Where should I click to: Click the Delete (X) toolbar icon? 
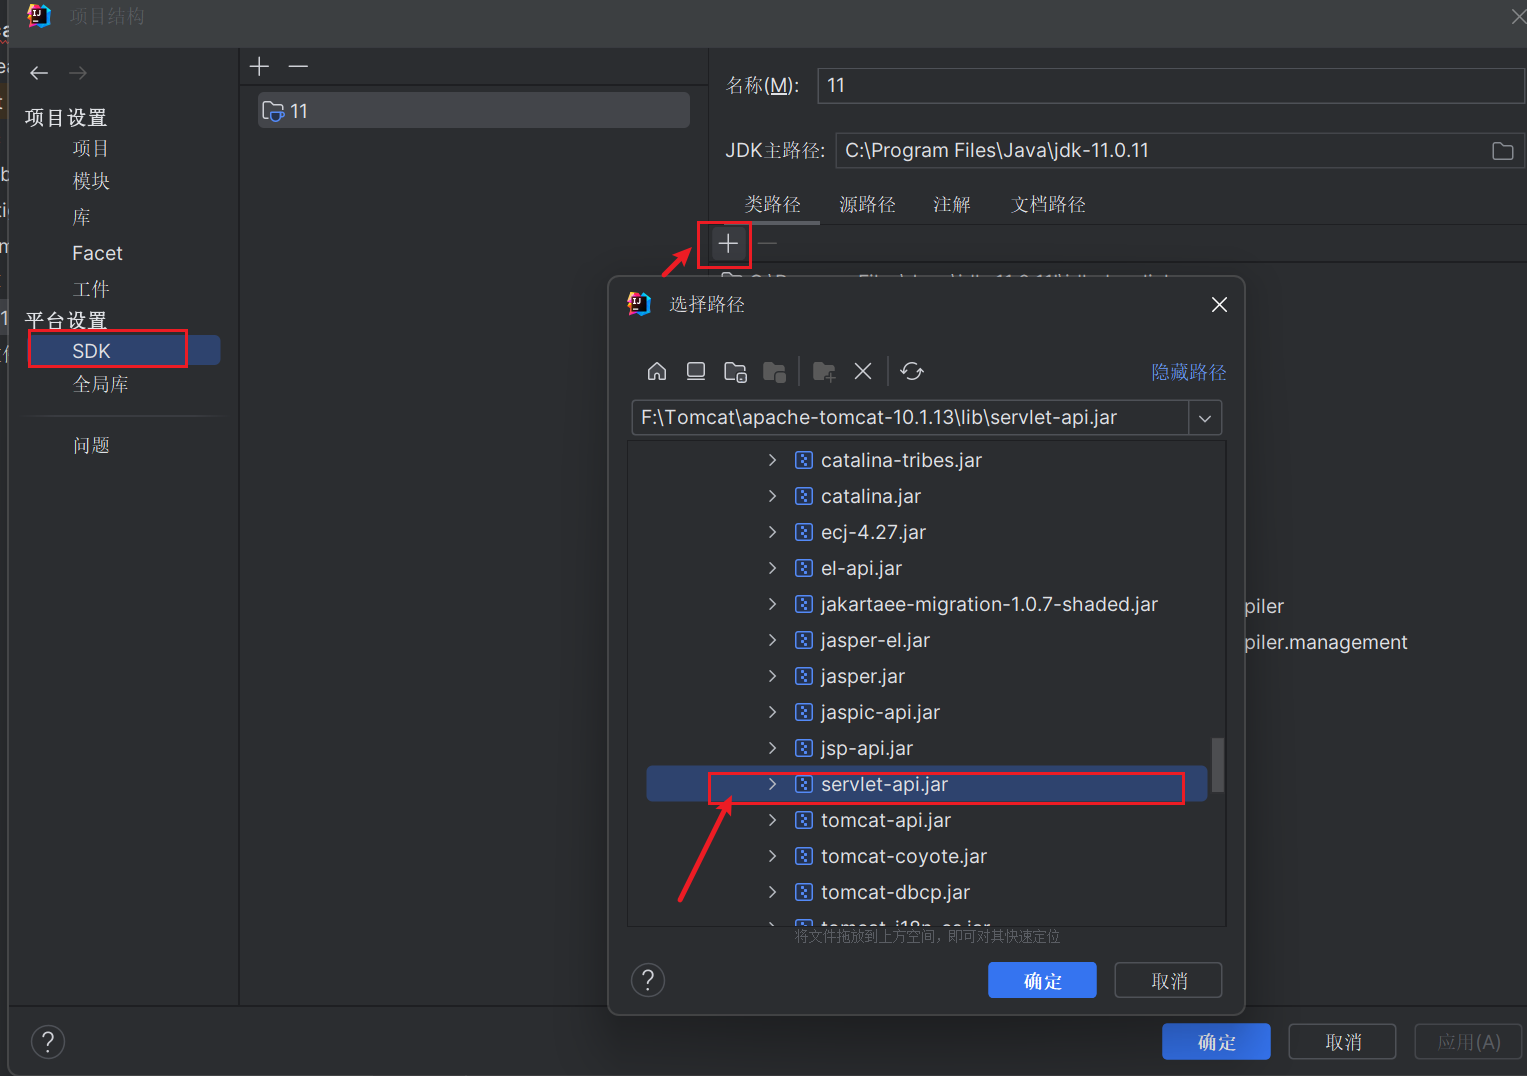click(x=863, y=372)
